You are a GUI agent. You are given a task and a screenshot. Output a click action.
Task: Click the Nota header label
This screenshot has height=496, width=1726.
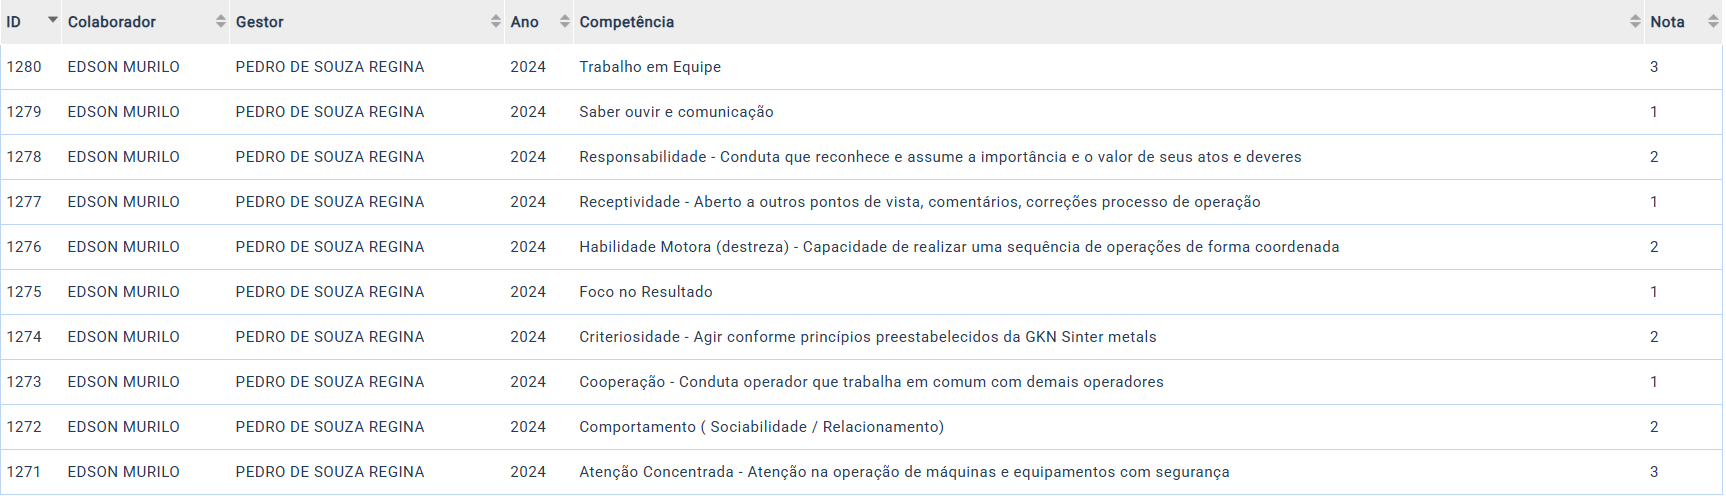[1667, 22]
